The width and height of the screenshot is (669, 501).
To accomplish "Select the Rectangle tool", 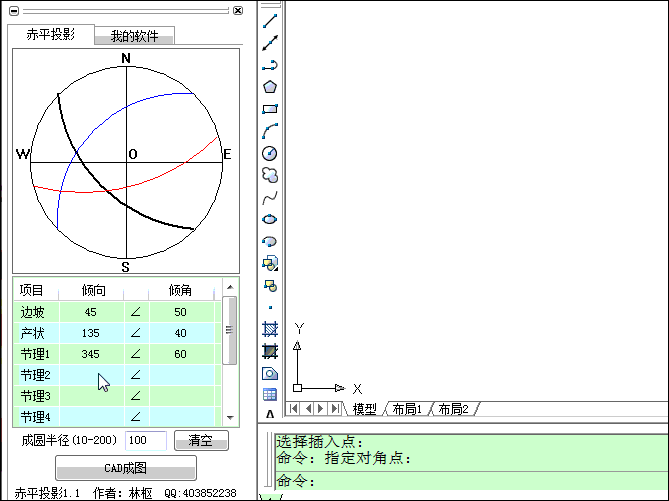I will tap(270, 109).
